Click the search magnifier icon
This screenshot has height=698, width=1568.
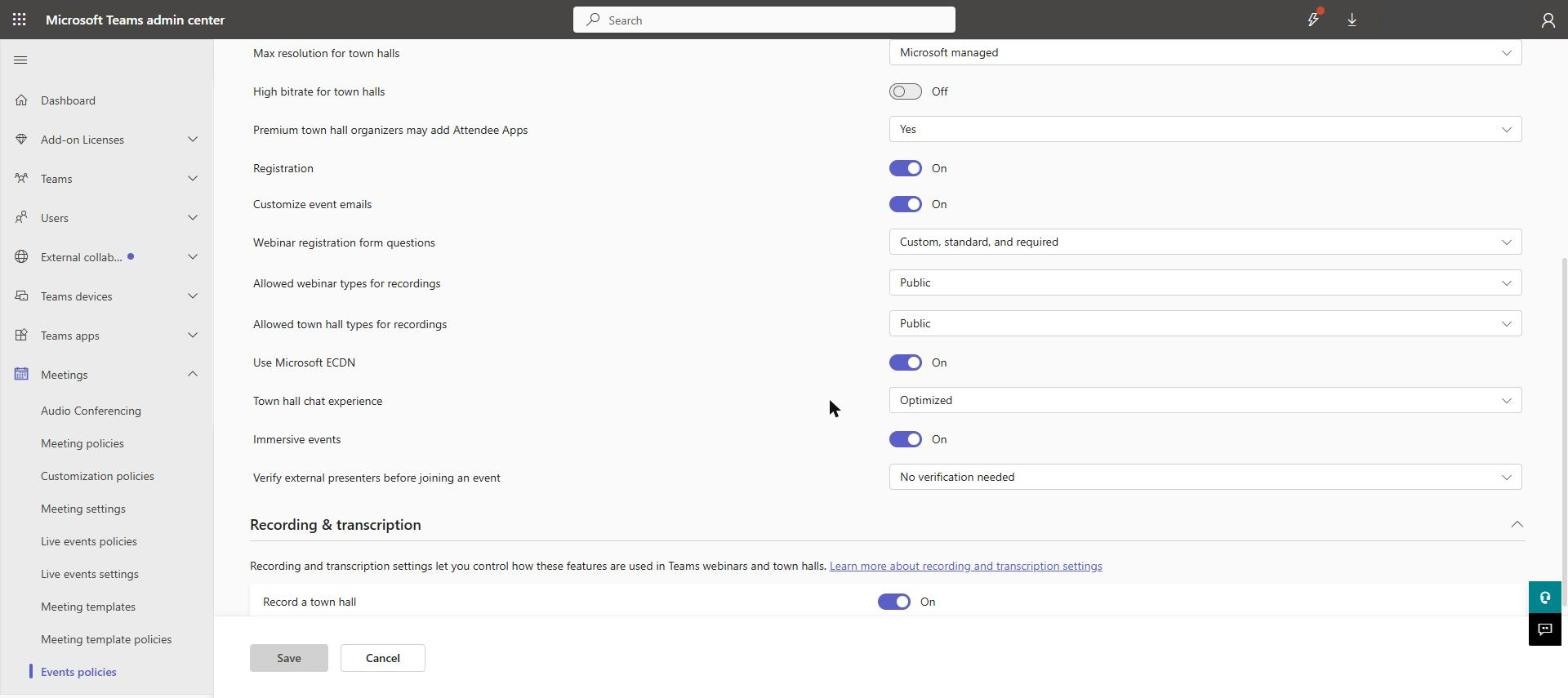[x=593, y=19]
